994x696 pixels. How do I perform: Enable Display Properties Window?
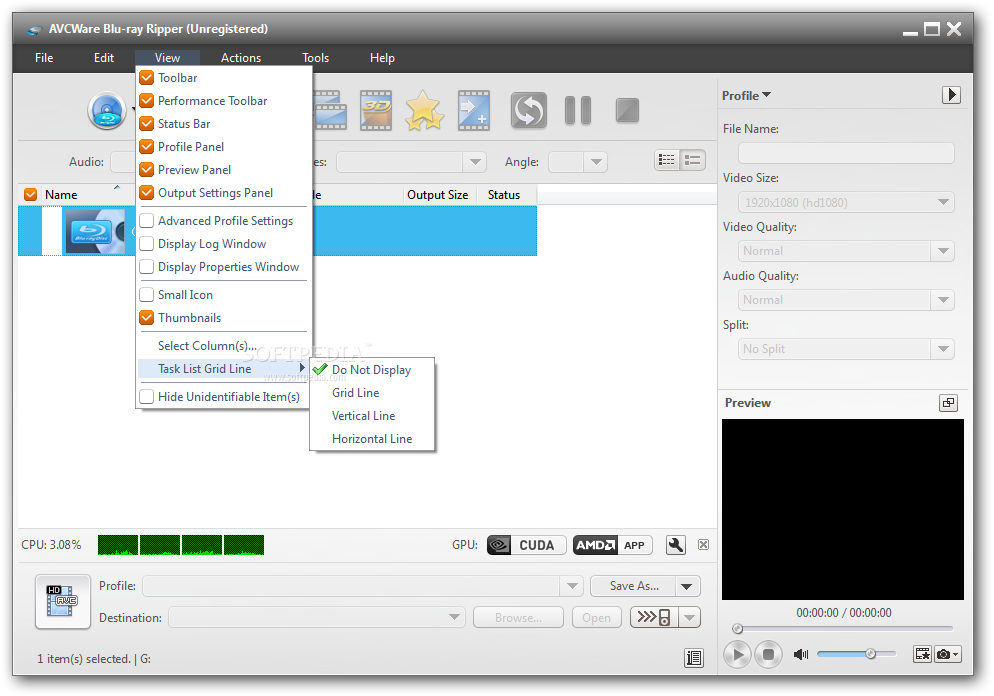tap(146, 267)
